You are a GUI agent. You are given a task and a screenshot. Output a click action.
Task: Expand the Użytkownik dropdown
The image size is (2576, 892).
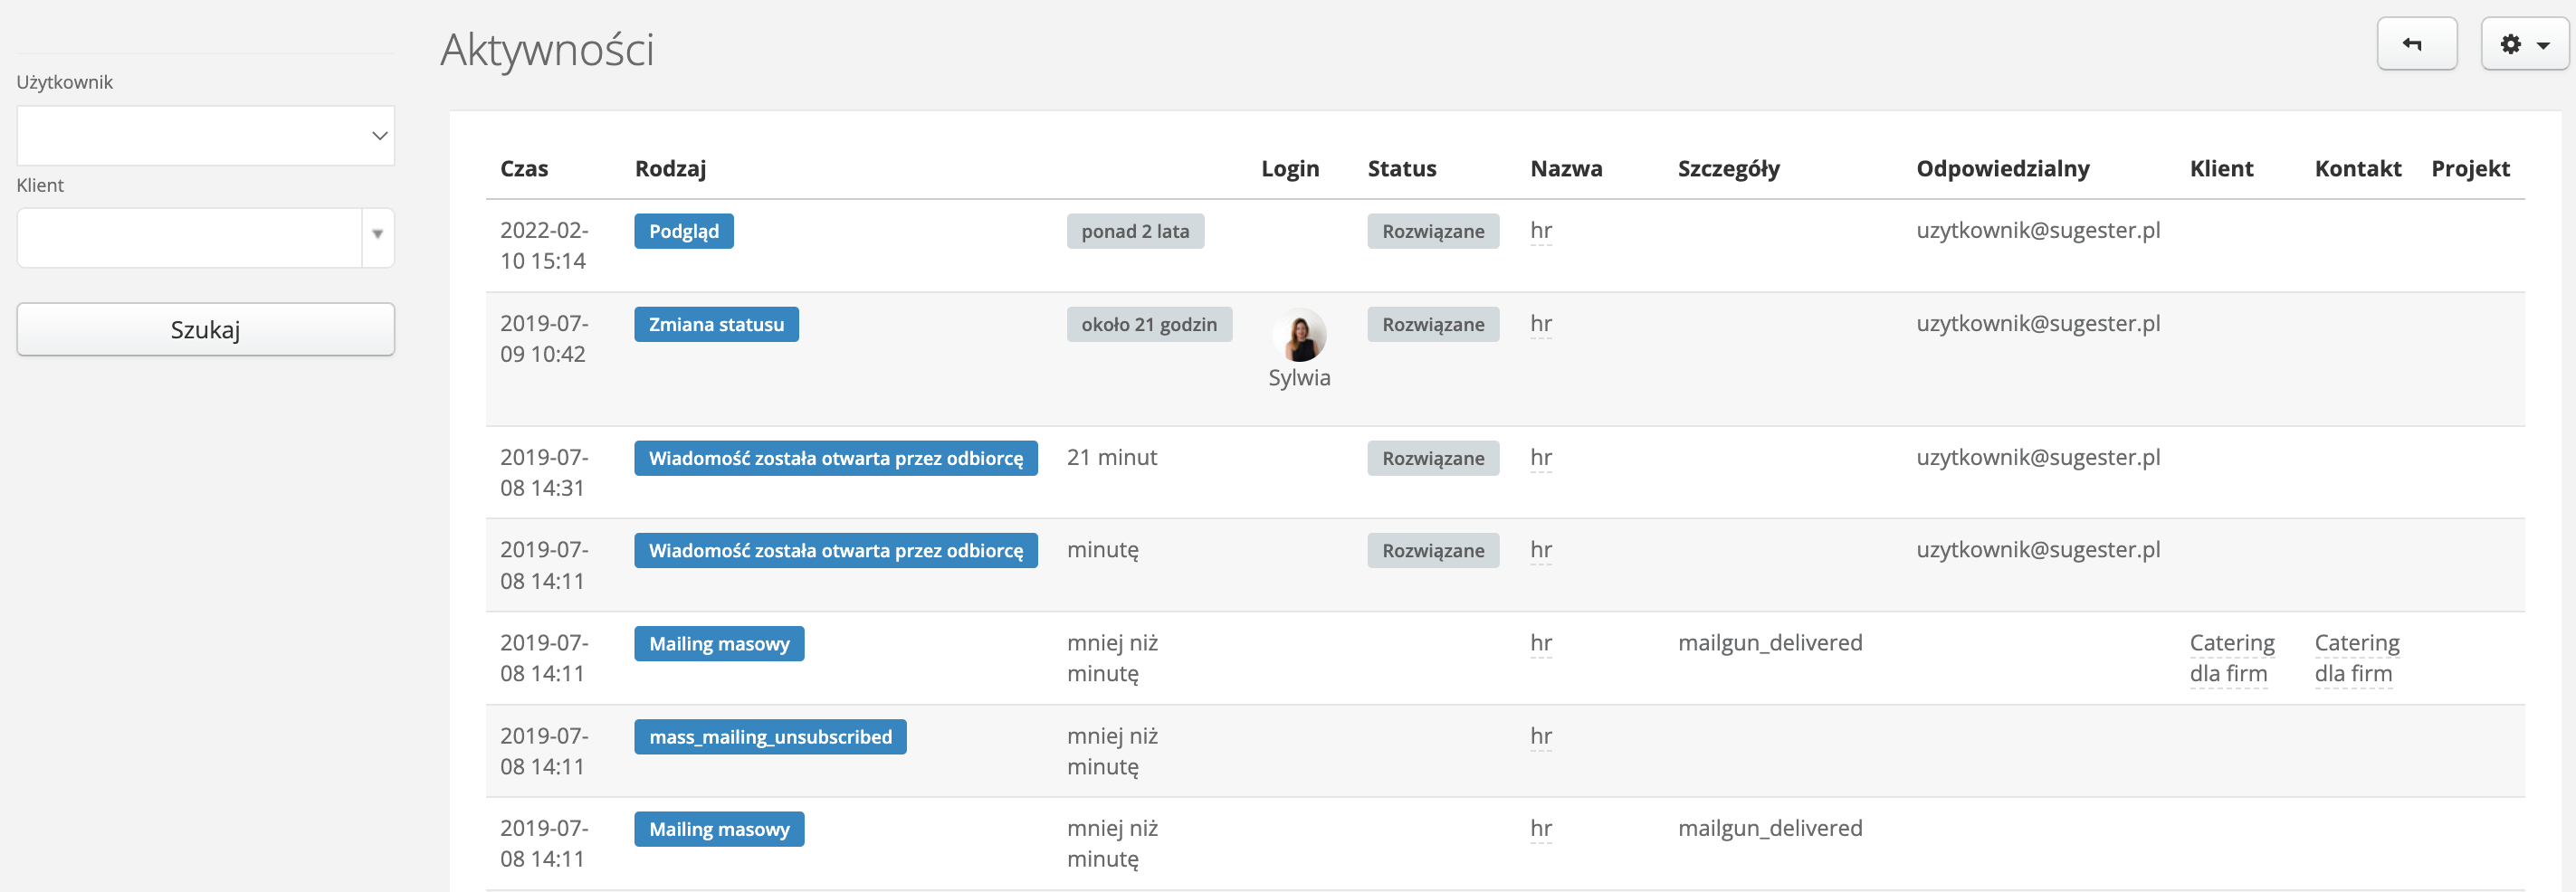205,136
